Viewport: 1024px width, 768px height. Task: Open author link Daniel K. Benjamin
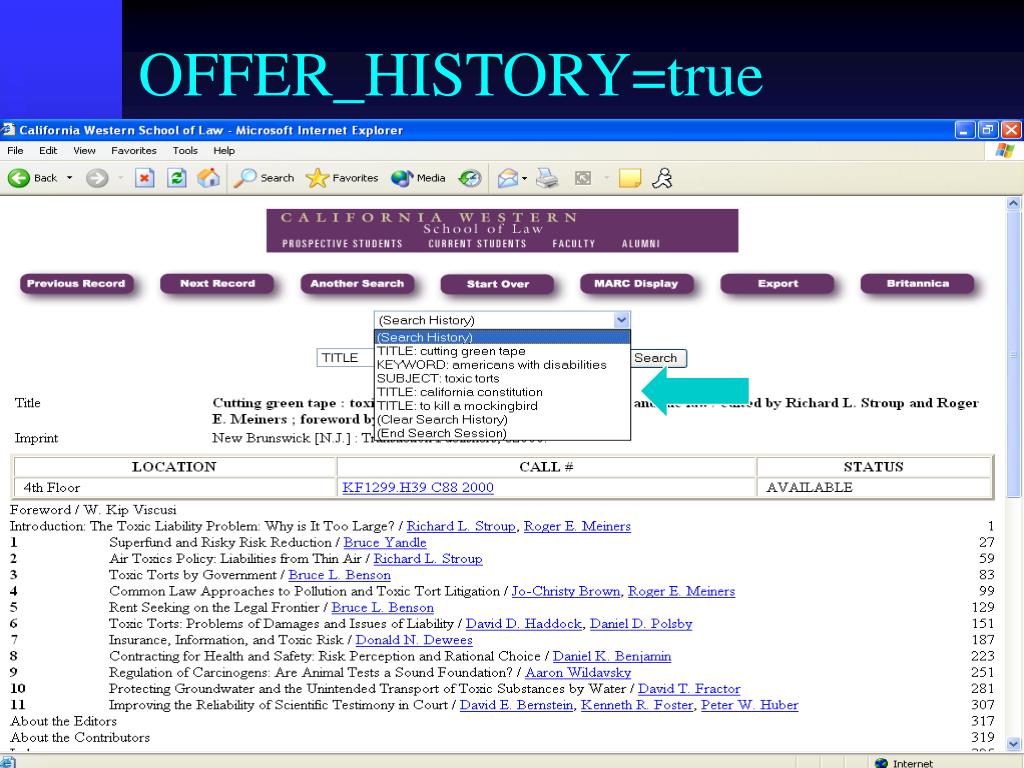click(612, 656)
